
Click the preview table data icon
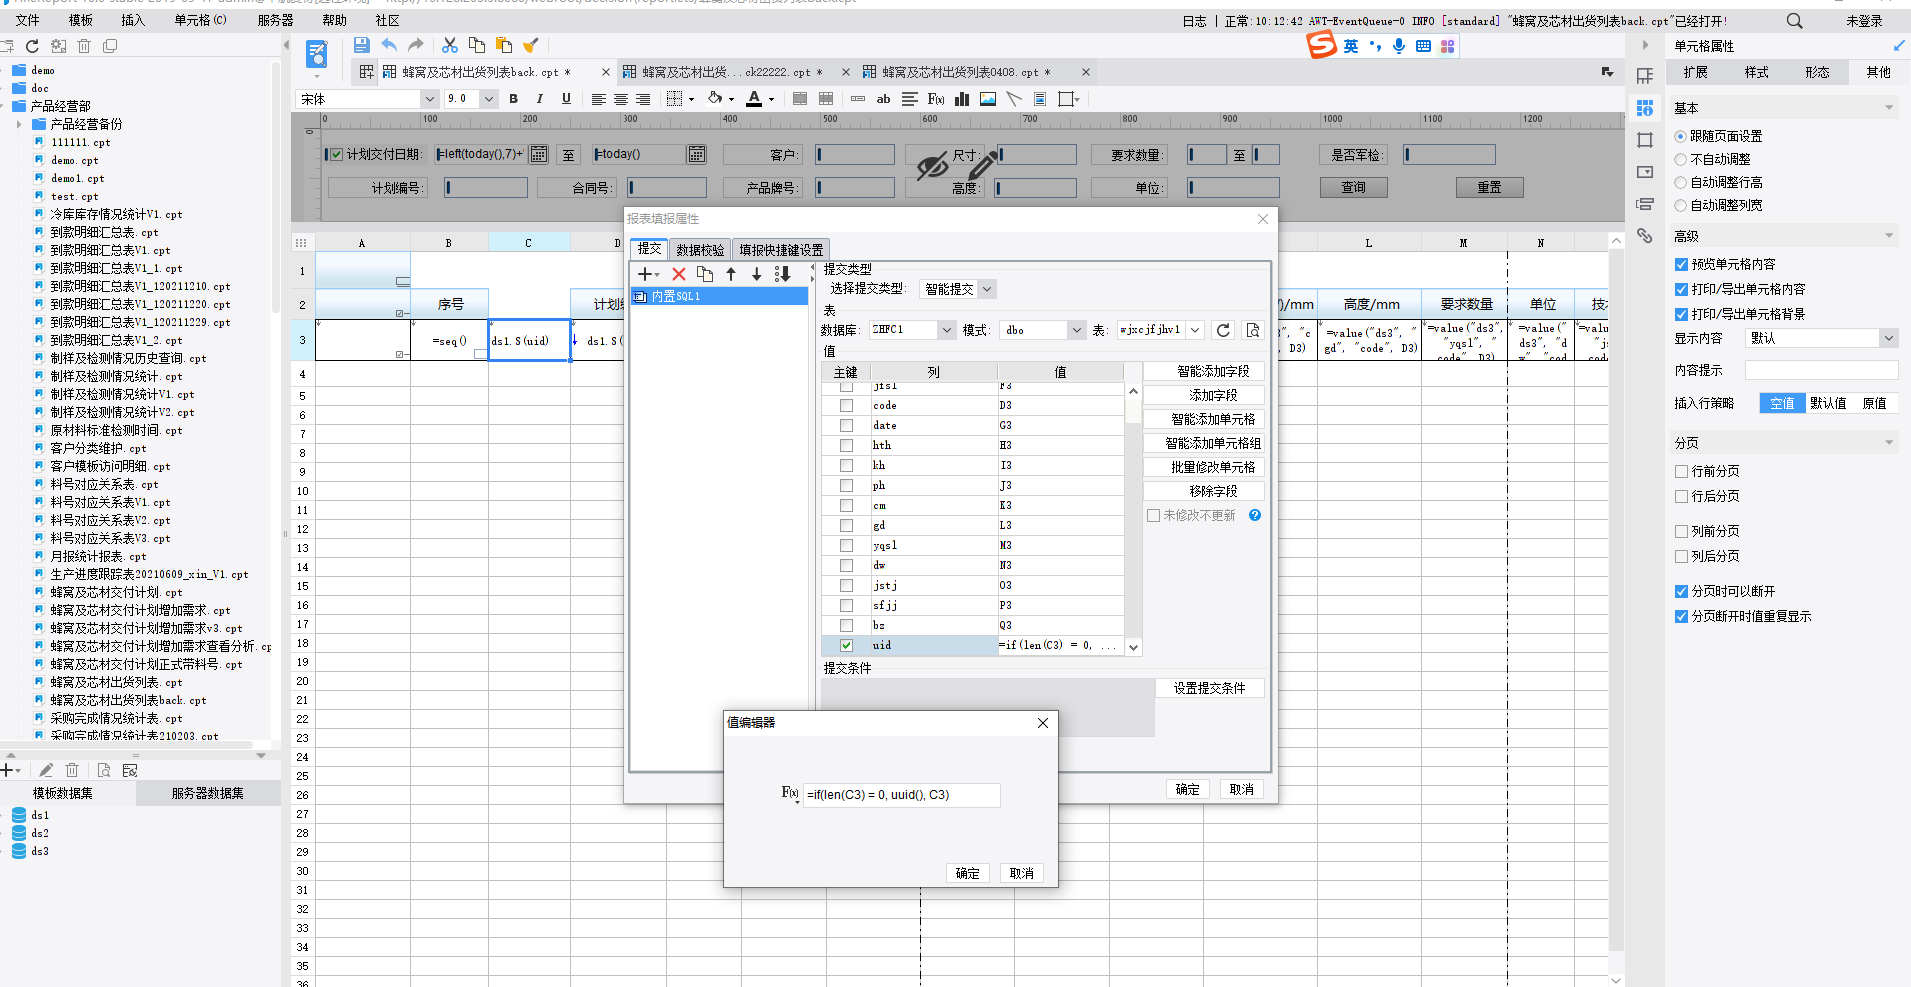pyautogui.click(x=1253, y=330)
